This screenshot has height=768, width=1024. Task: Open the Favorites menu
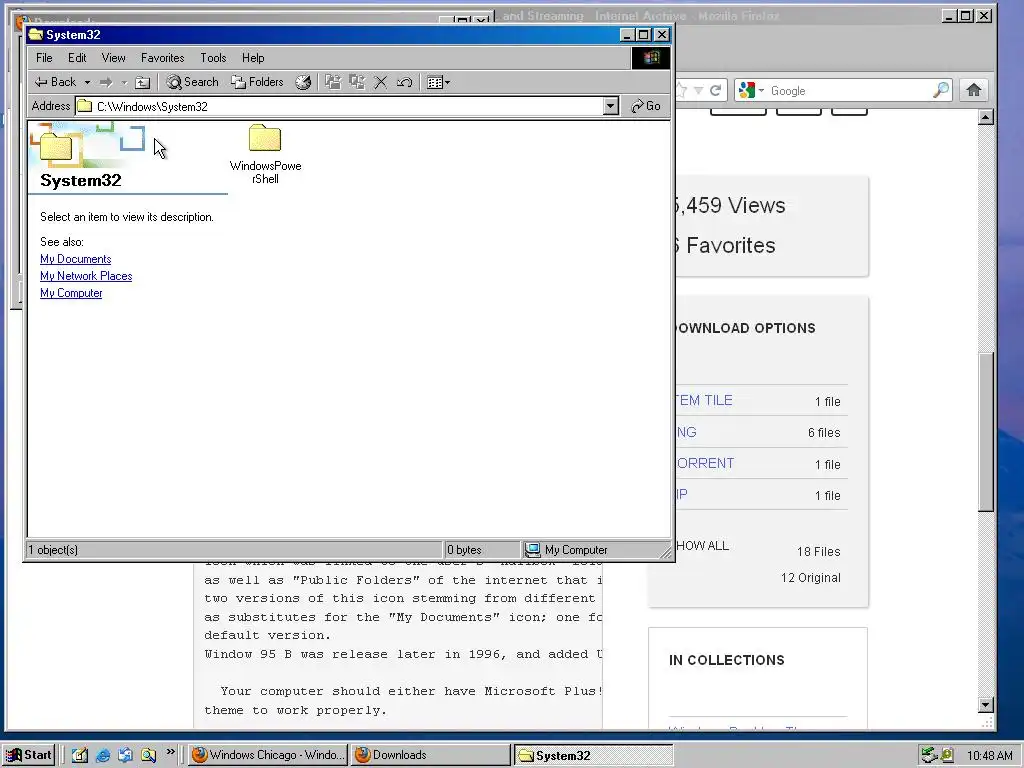click(163, 58)
